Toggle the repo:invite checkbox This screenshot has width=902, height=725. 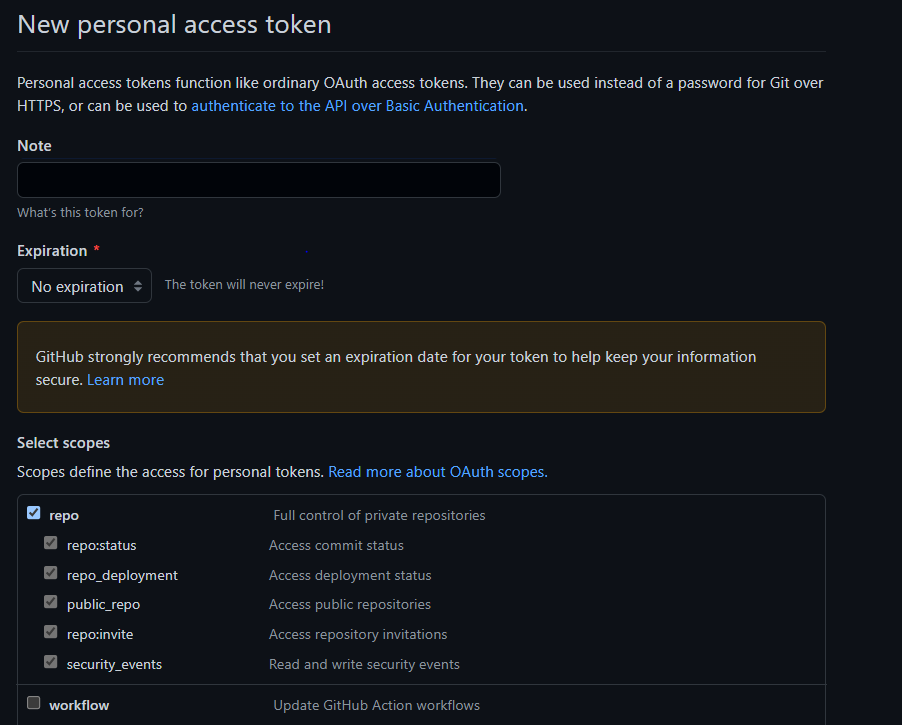51,632
